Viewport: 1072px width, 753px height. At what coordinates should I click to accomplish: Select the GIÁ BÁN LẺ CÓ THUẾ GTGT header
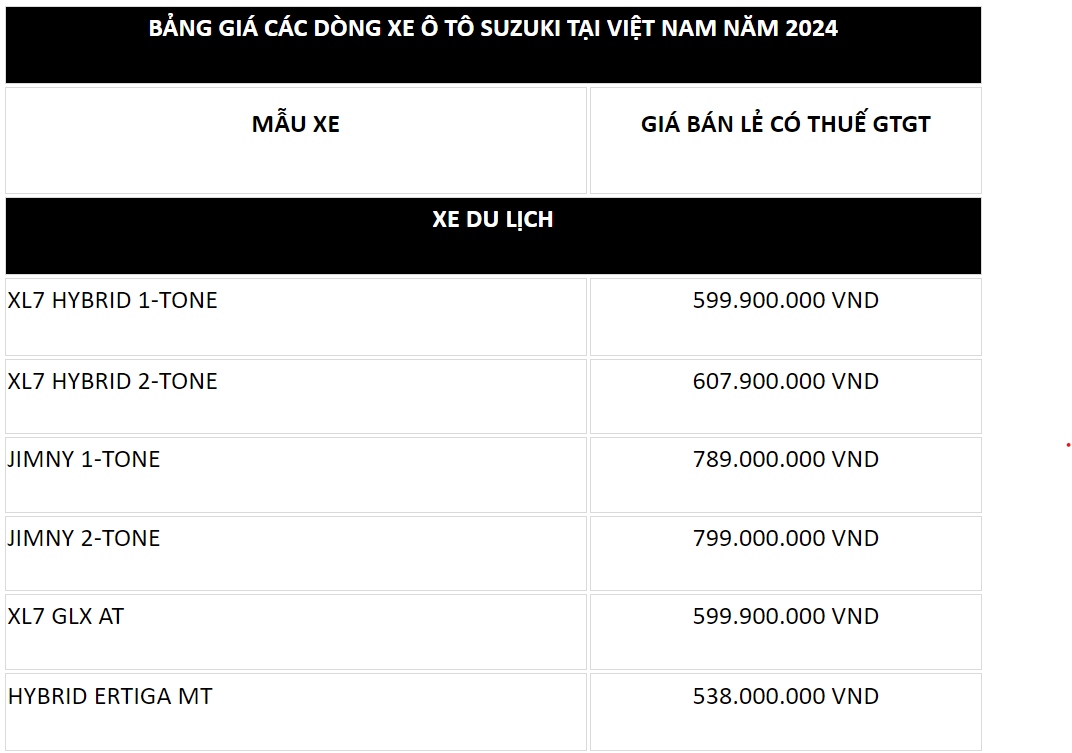point(786,140)
